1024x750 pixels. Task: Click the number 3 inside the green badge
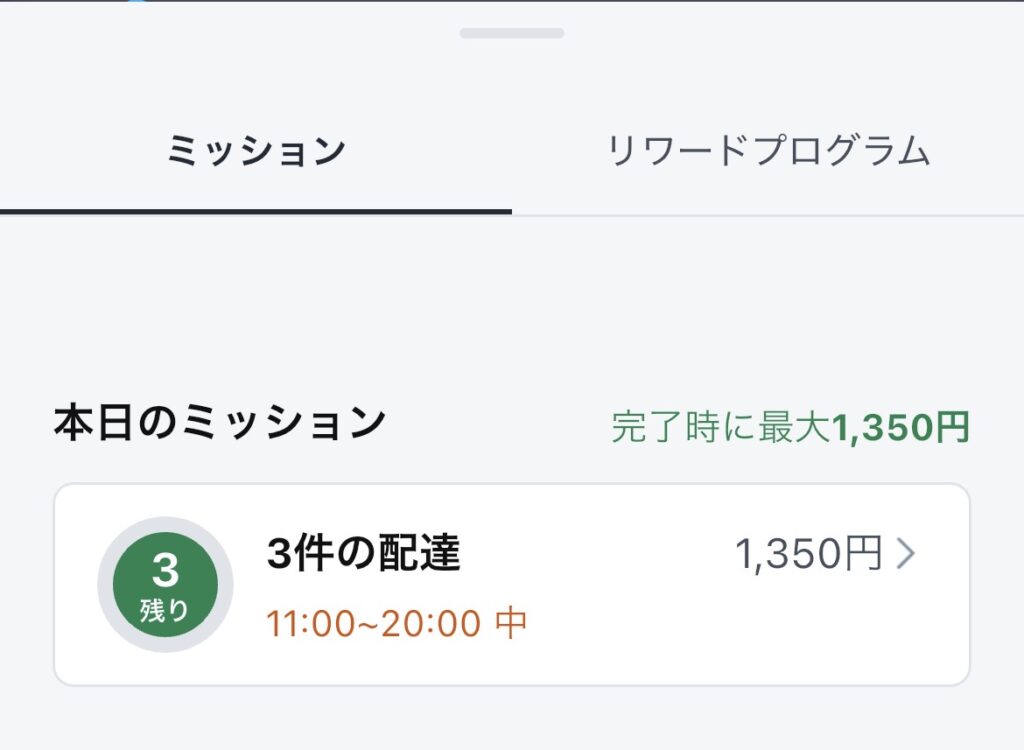click(165, 571)
